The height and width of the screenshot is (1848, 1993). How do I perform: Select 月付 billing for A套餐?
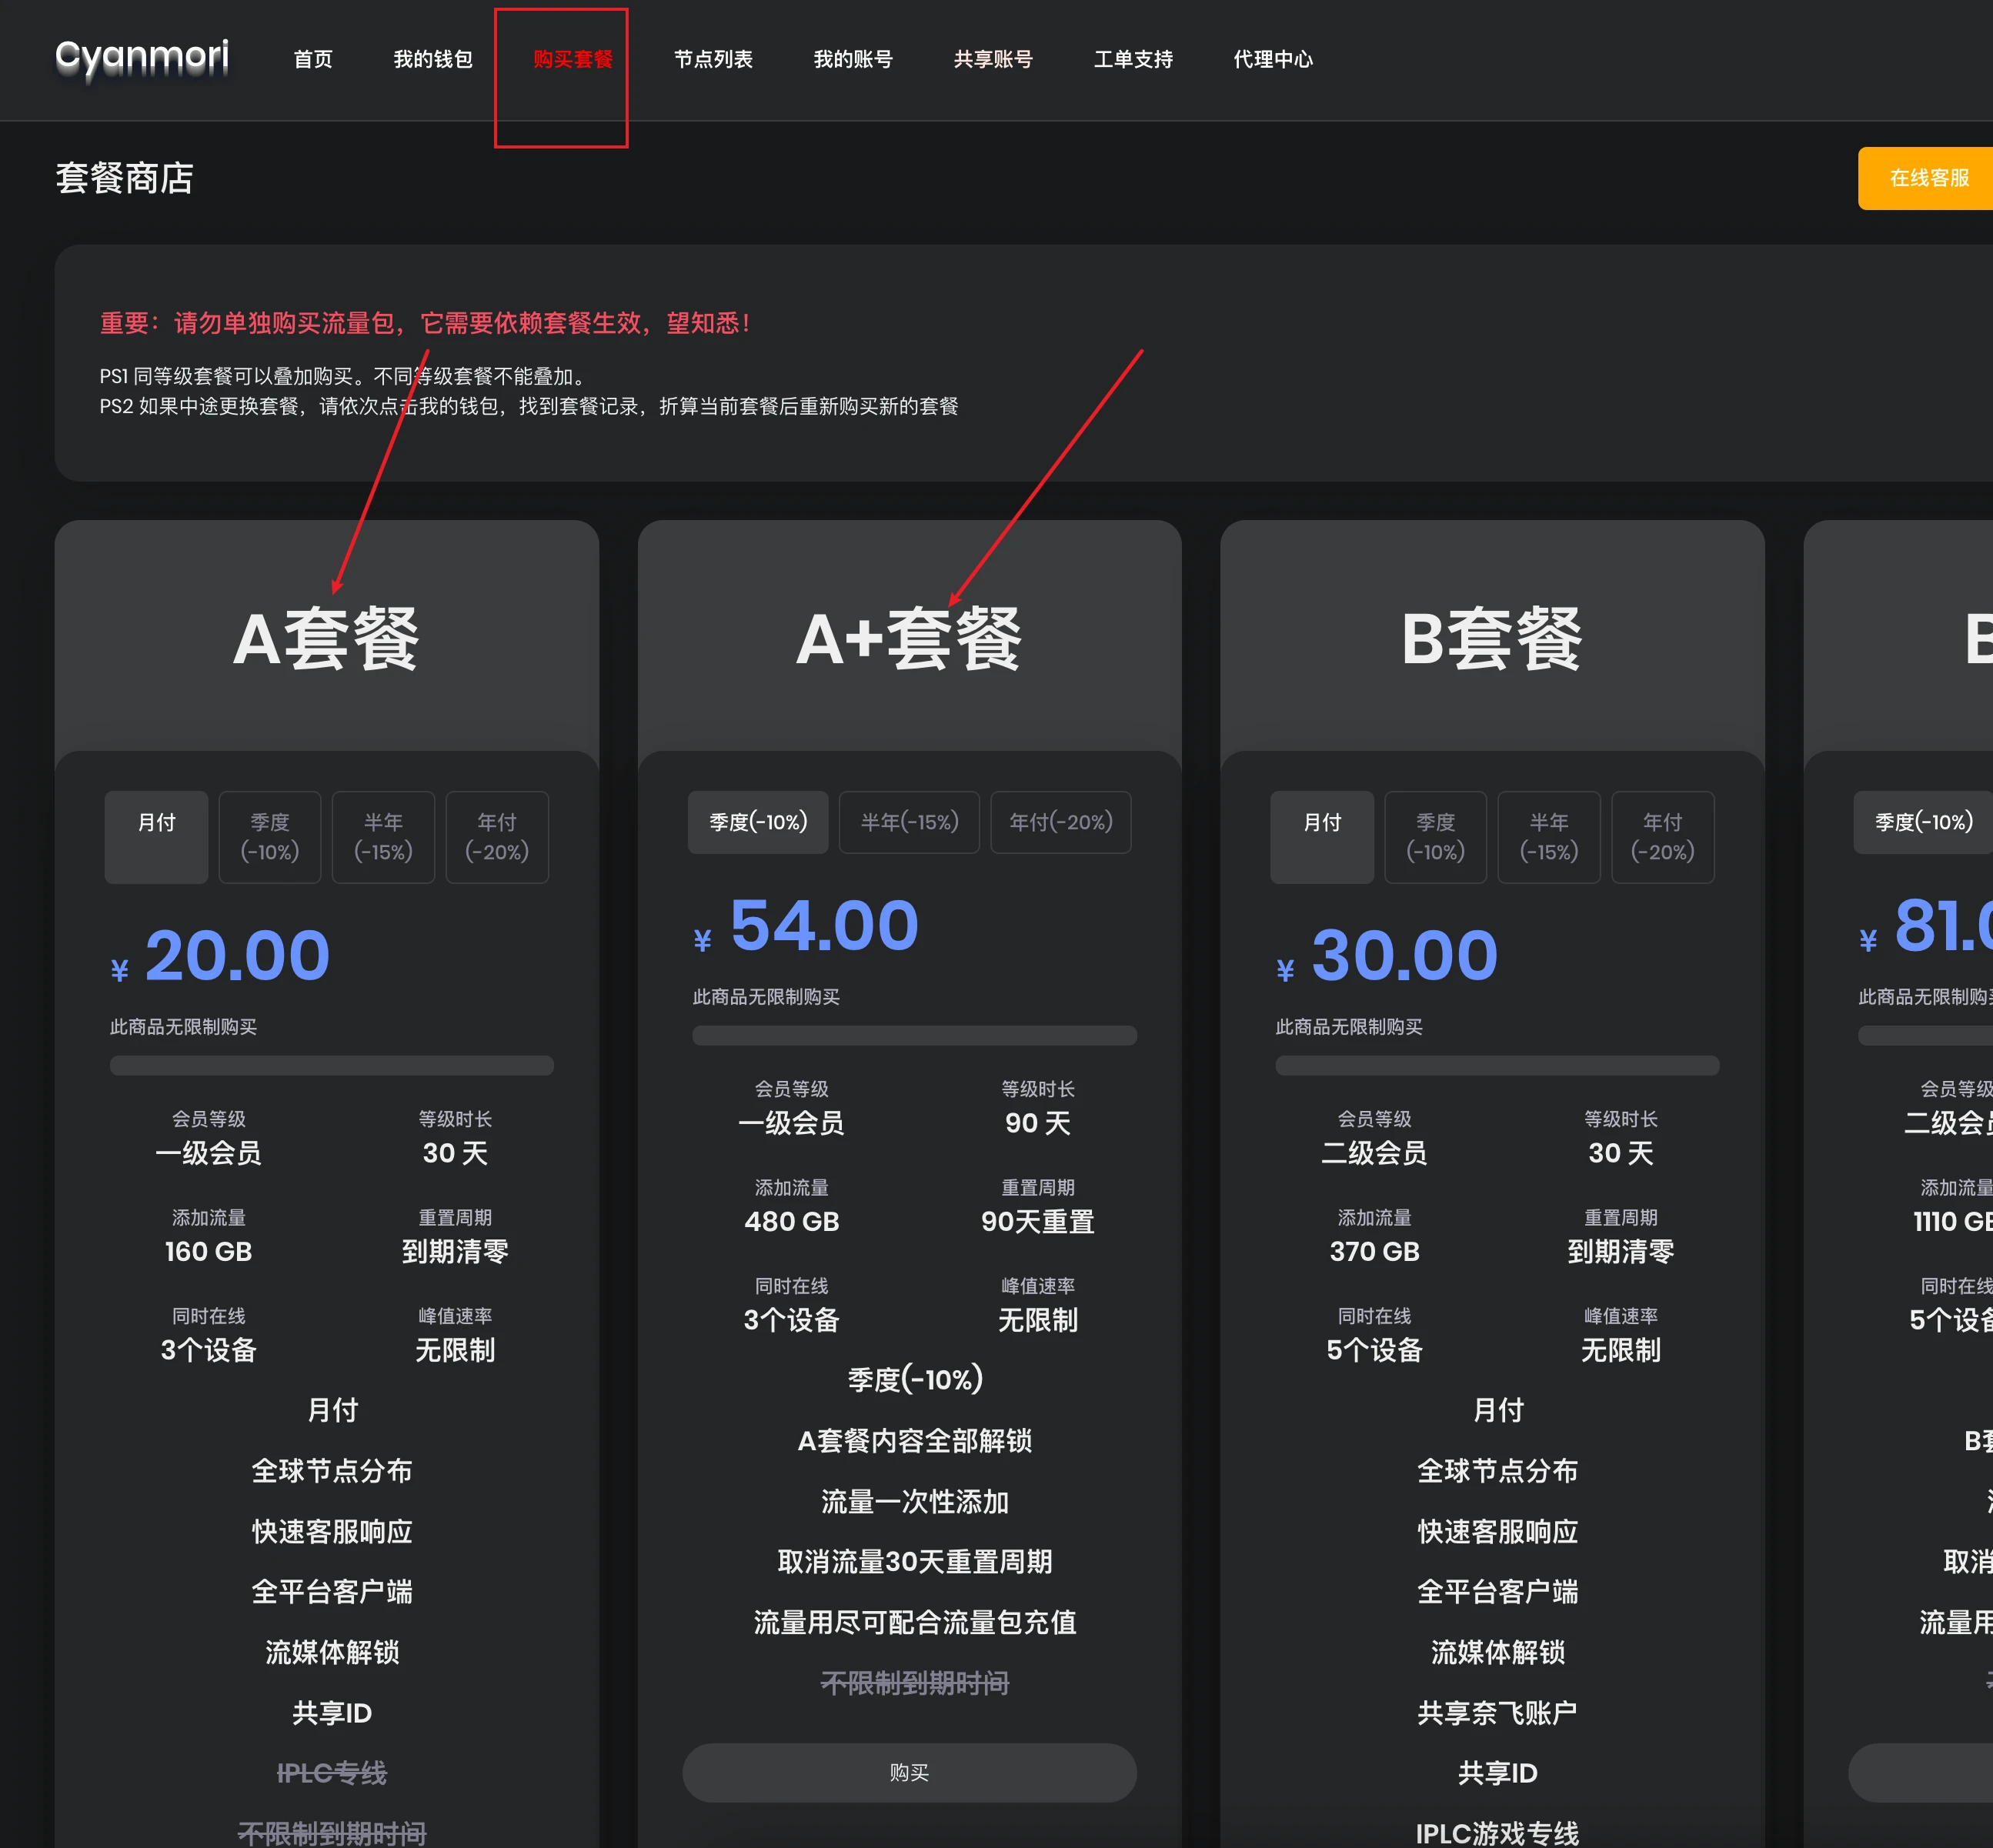pos(156,837)
